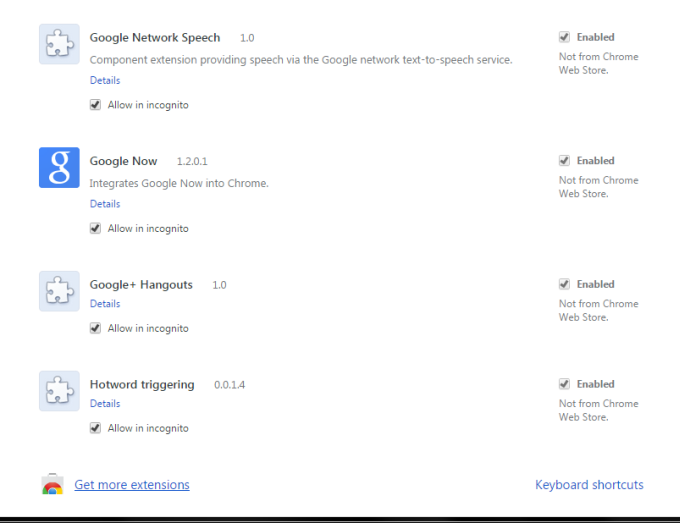Click the Google+ Hangouts puzzle icon
The image size is (680, 523).
59,291
